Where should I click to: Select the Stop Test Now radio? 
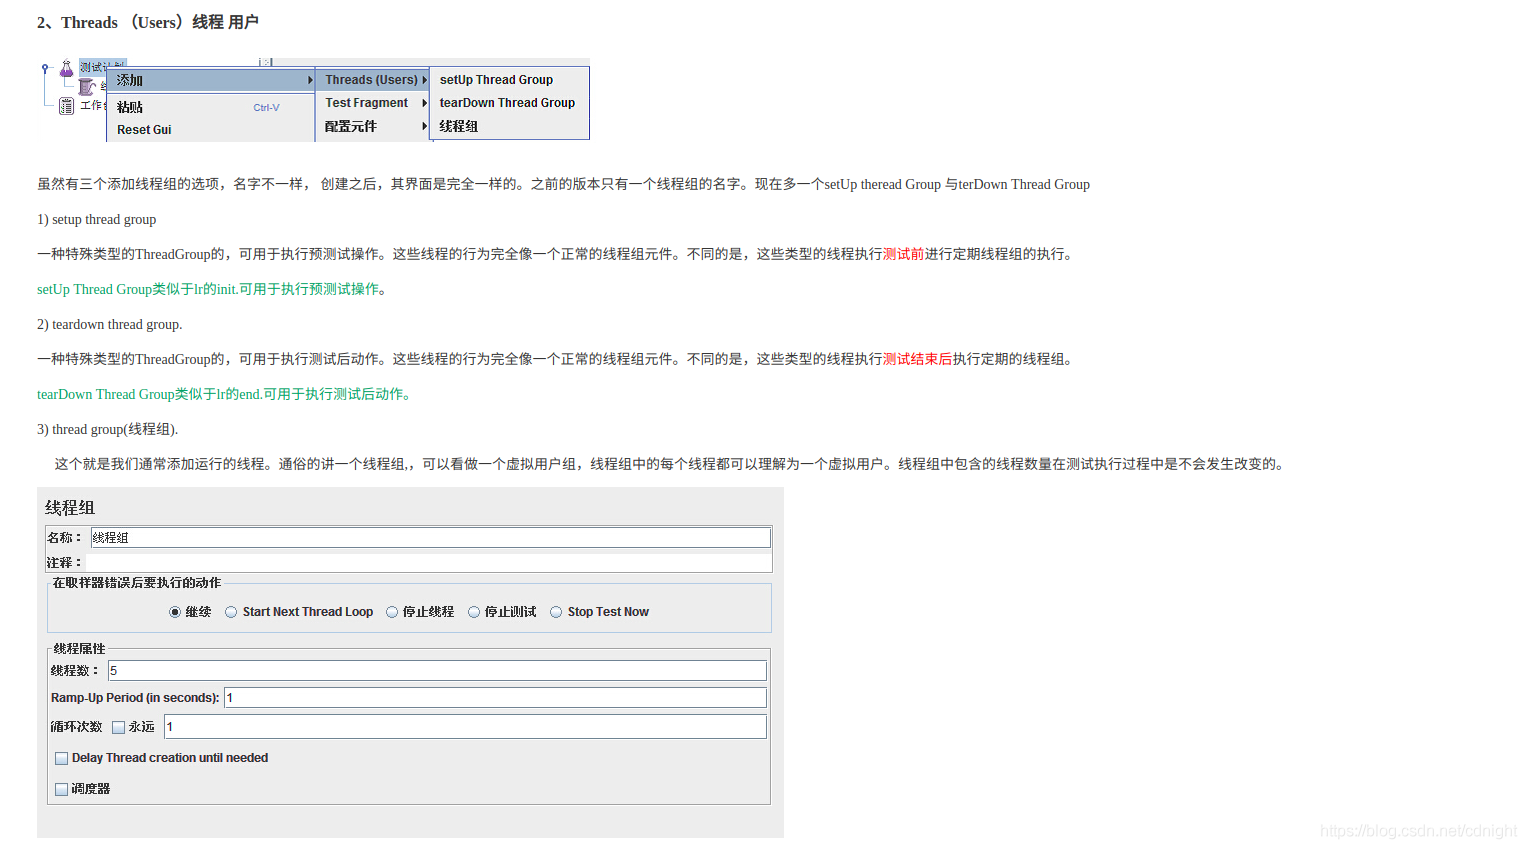[556, 612]
